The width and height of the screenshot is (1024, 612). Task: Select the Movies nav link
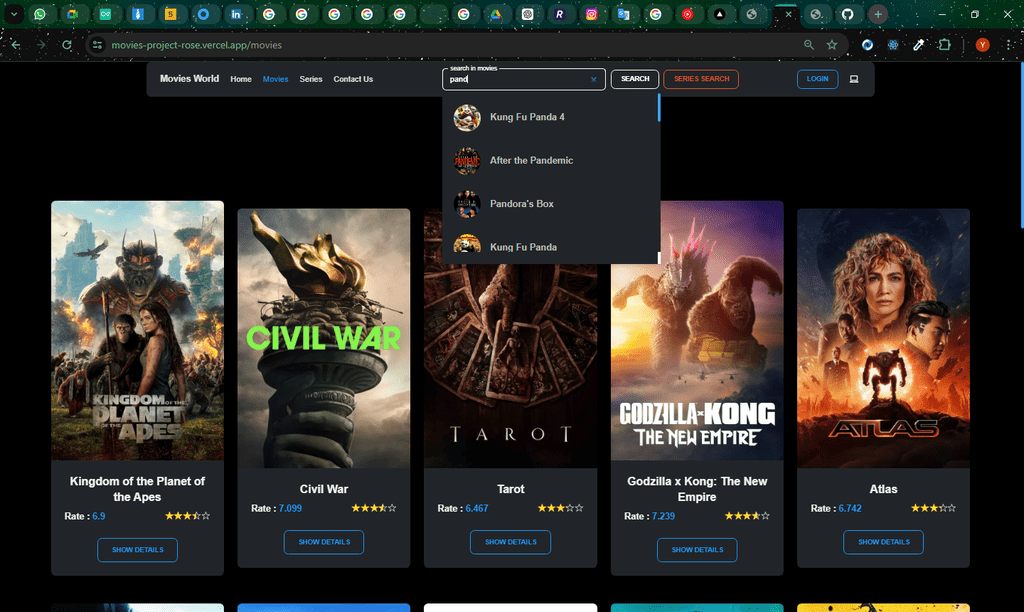click(x=276, y=79)
